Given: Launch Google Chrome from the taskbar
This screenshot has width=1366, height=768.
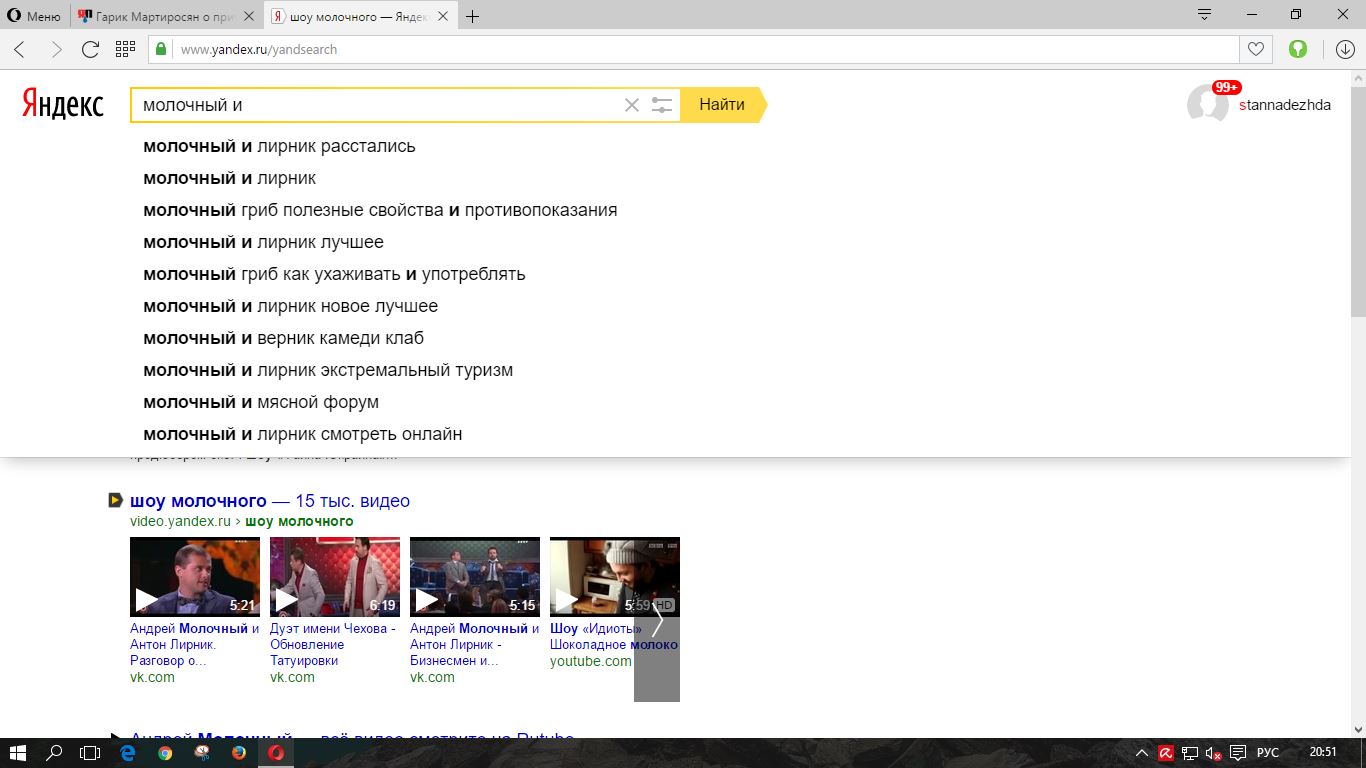Looking at the screenshot, I should (x=165, y=753).
